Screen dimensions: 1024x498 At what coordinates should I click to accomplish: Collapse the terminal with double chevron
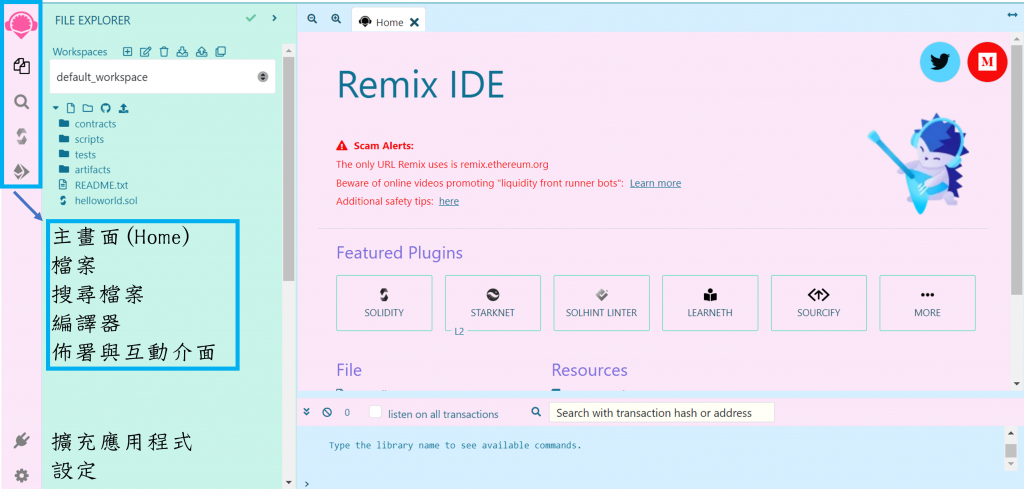point(306,412)
